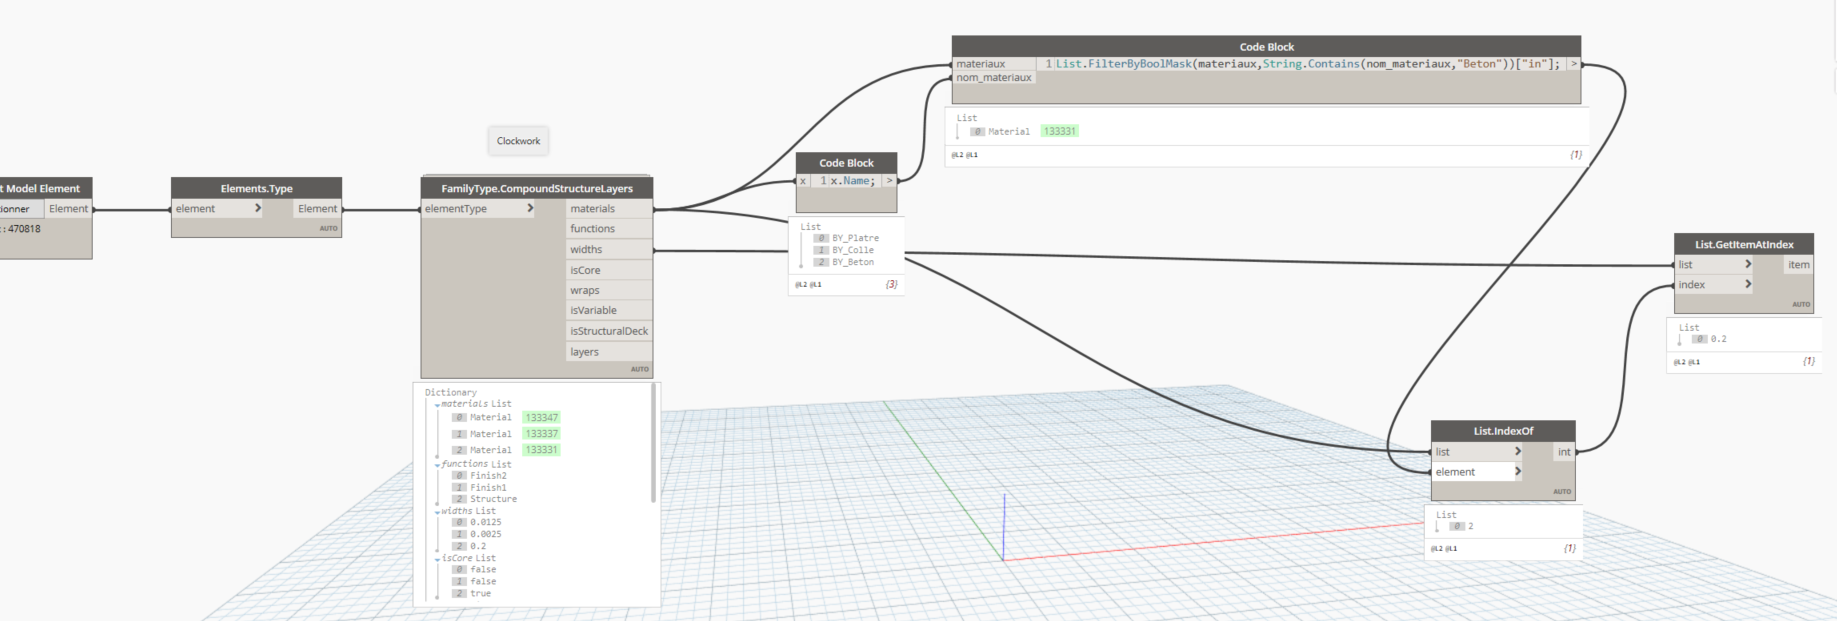1837x621 pixels.
Task: Collapse the functions list in Dictionary preview
Action: pos(437,465)
